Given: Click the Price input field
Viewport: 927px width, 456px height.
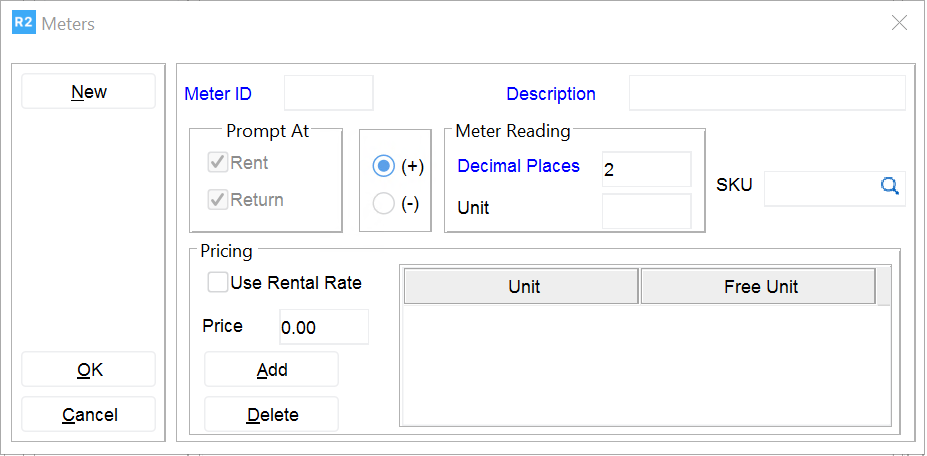Looking at the screenshot, I should pyautogui.click(x=323, y=327).
